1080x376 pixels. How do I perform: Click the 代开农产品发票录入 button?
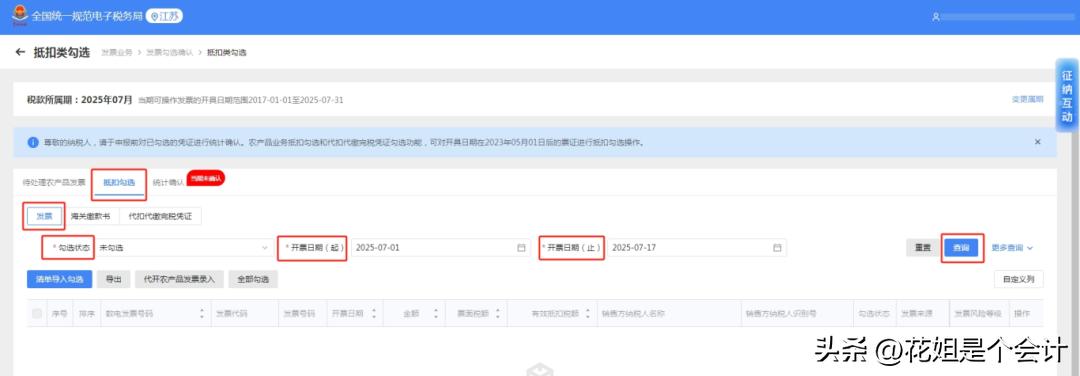coord(179,279)
